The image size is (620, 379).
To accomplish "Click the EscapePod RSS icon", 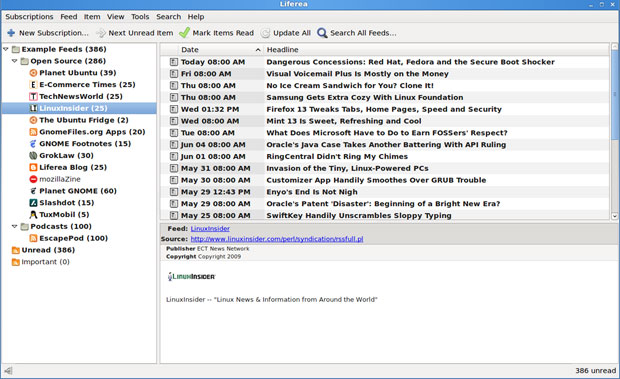I will point(34,238).
